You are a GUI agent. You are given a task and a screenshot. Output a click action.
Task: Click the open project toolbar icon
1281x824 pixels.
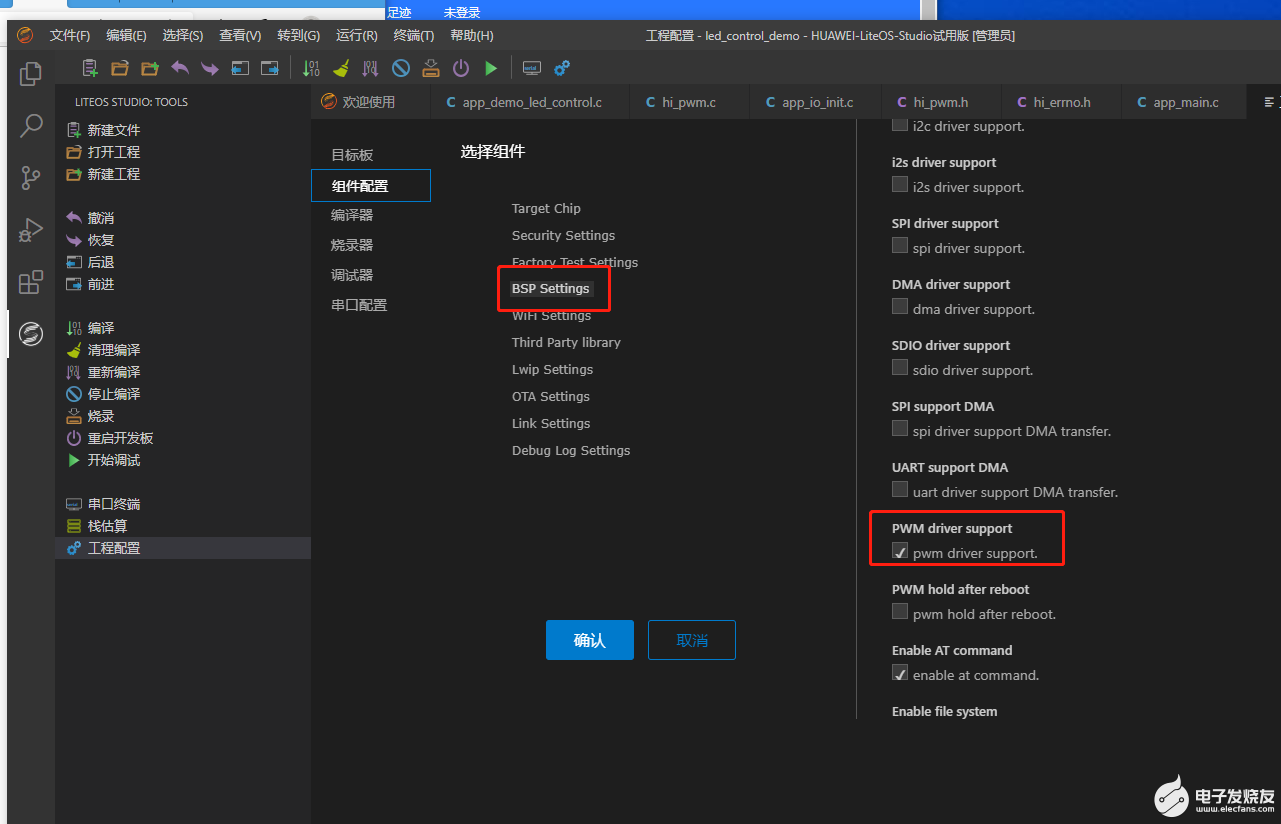[120, 68]
